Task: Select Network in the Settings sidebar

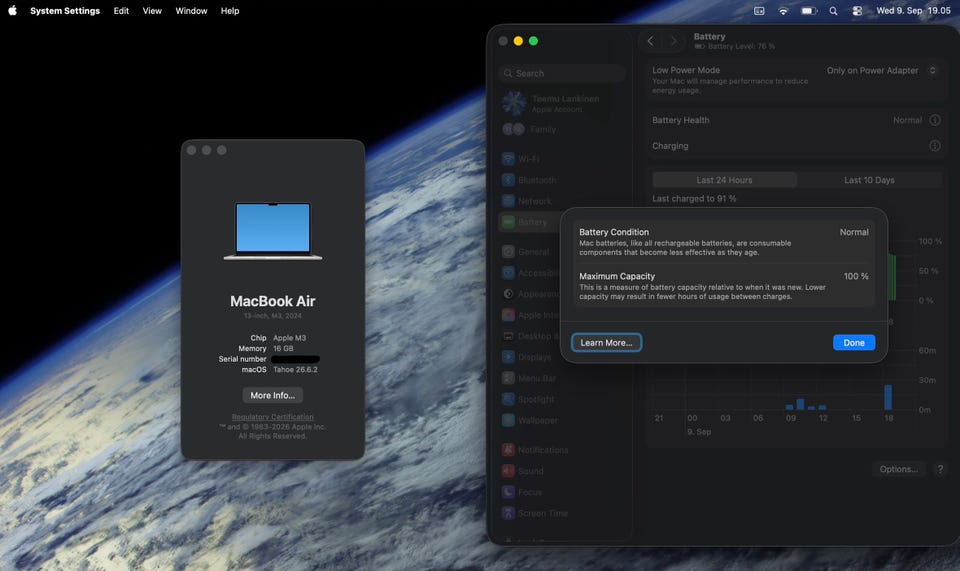Action: tap(561, 201)
